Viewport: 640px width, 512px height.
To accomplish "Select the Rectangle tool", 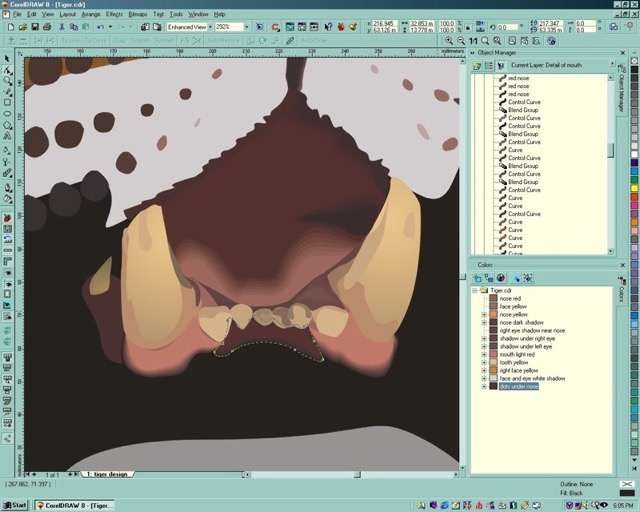I will pos(7,102).
